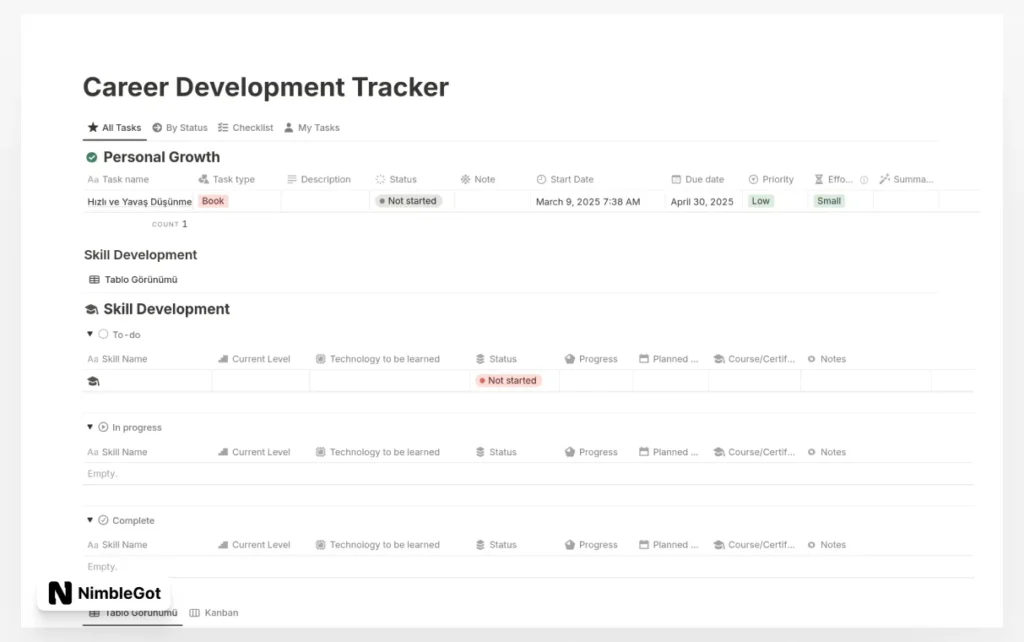Collapse the Complete group triangle
This screenshot has height=642, width=1024.
pos(89,520)
